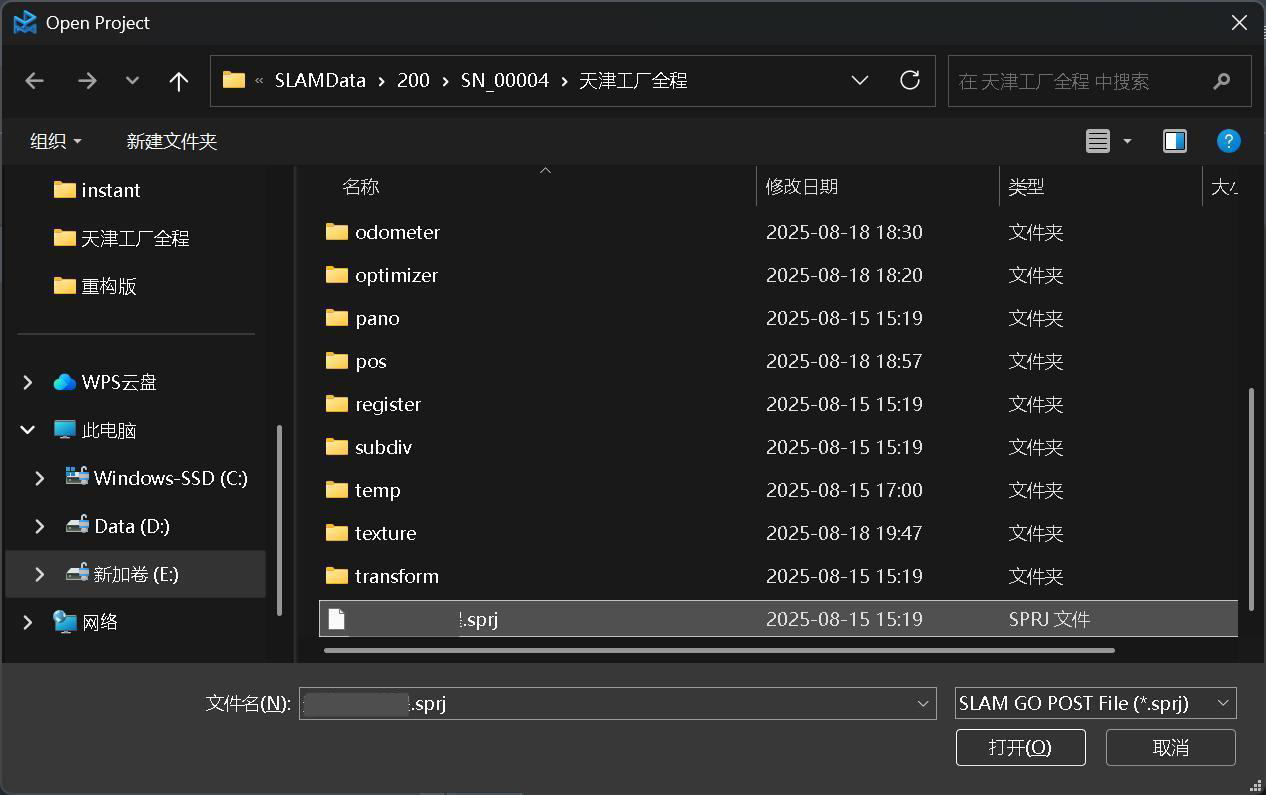The height and width of the screenshot is (795, 1266).
Task: Expand the Windows-SSD (C:) drive
Action: tap(40, 478)
